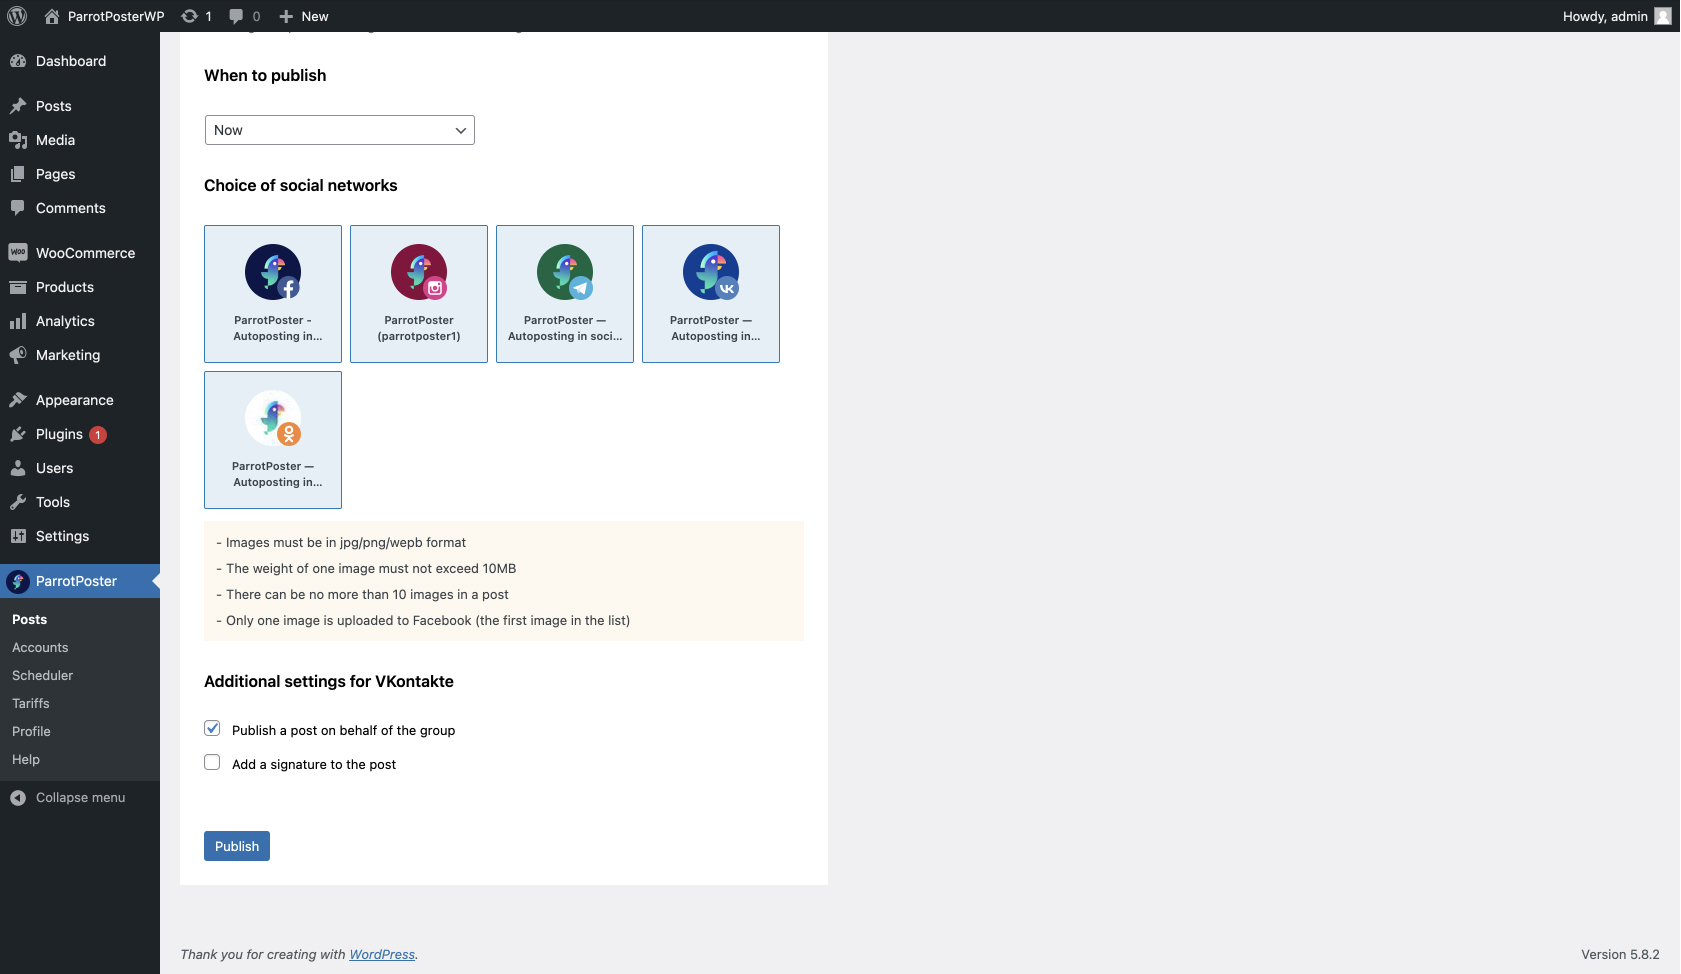
Task: Click Collapse menu label
Action: [x=81, y=798]
